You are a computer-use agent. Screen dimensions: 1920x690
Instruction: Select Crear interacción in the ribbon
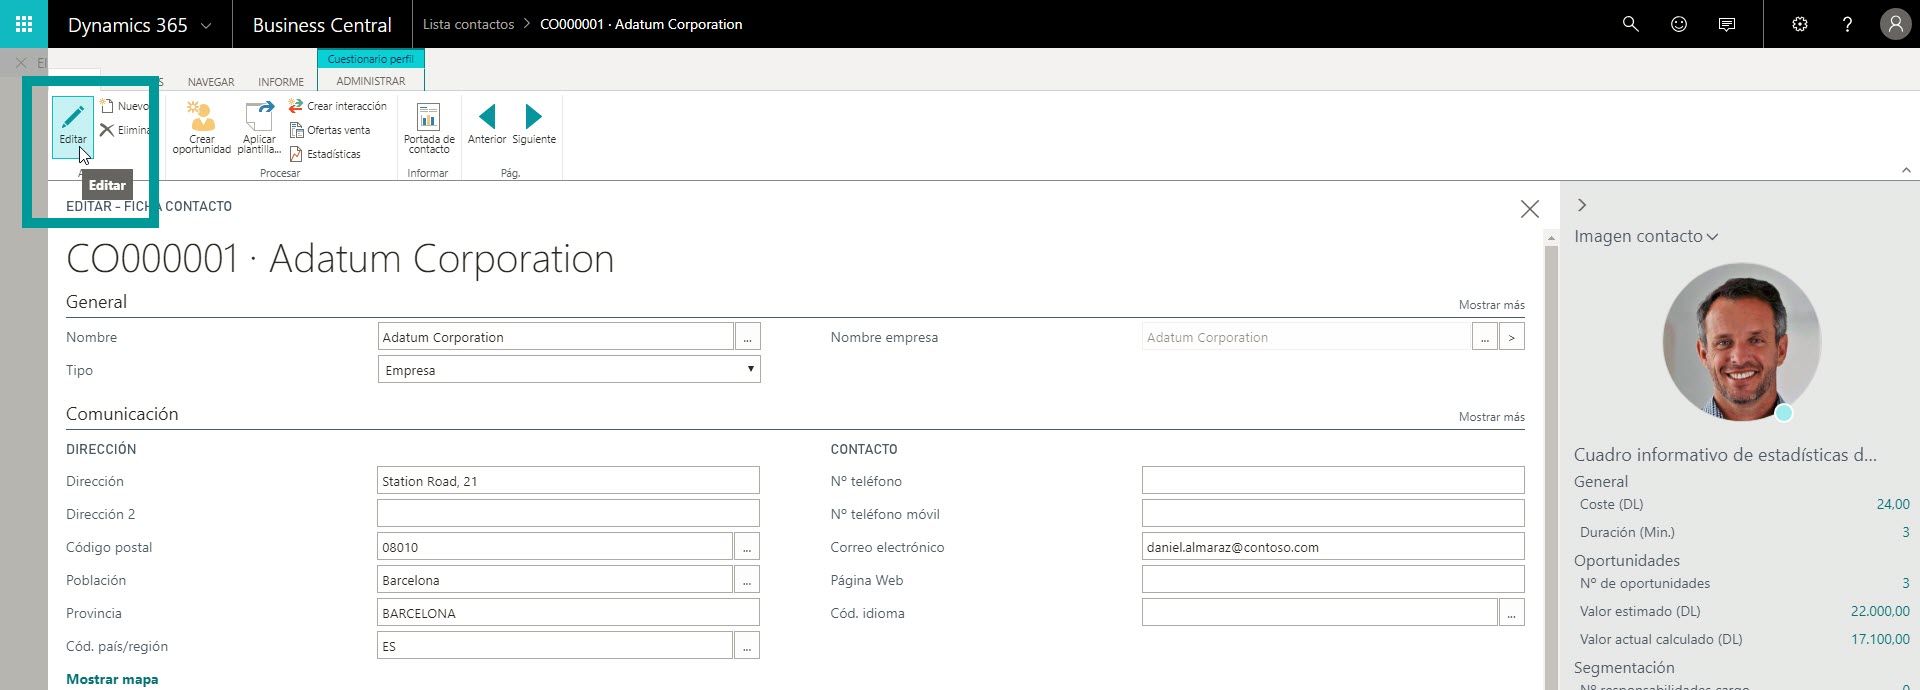point(337,106)
